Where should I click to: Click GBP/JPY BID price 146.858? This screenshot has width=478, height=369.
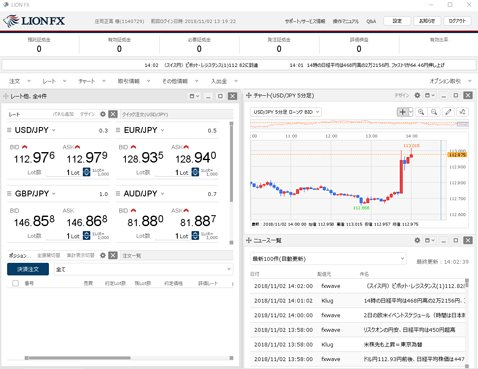pyautogui.click(x=34, y=221)
